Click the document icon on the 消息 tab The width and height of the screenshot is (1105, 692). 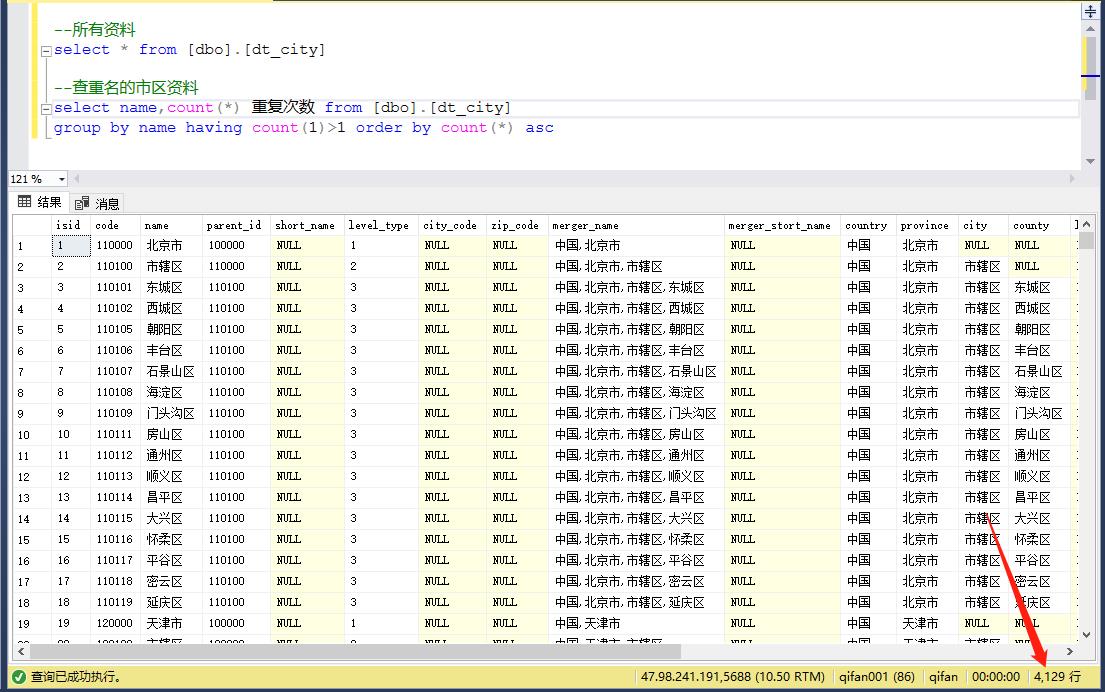82,203
